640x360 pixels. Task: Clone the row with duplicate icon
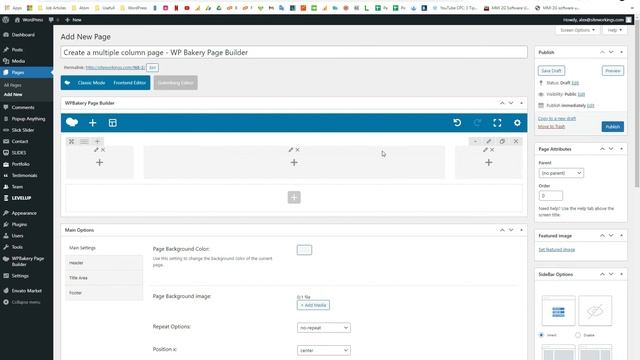tap(502, 141)
